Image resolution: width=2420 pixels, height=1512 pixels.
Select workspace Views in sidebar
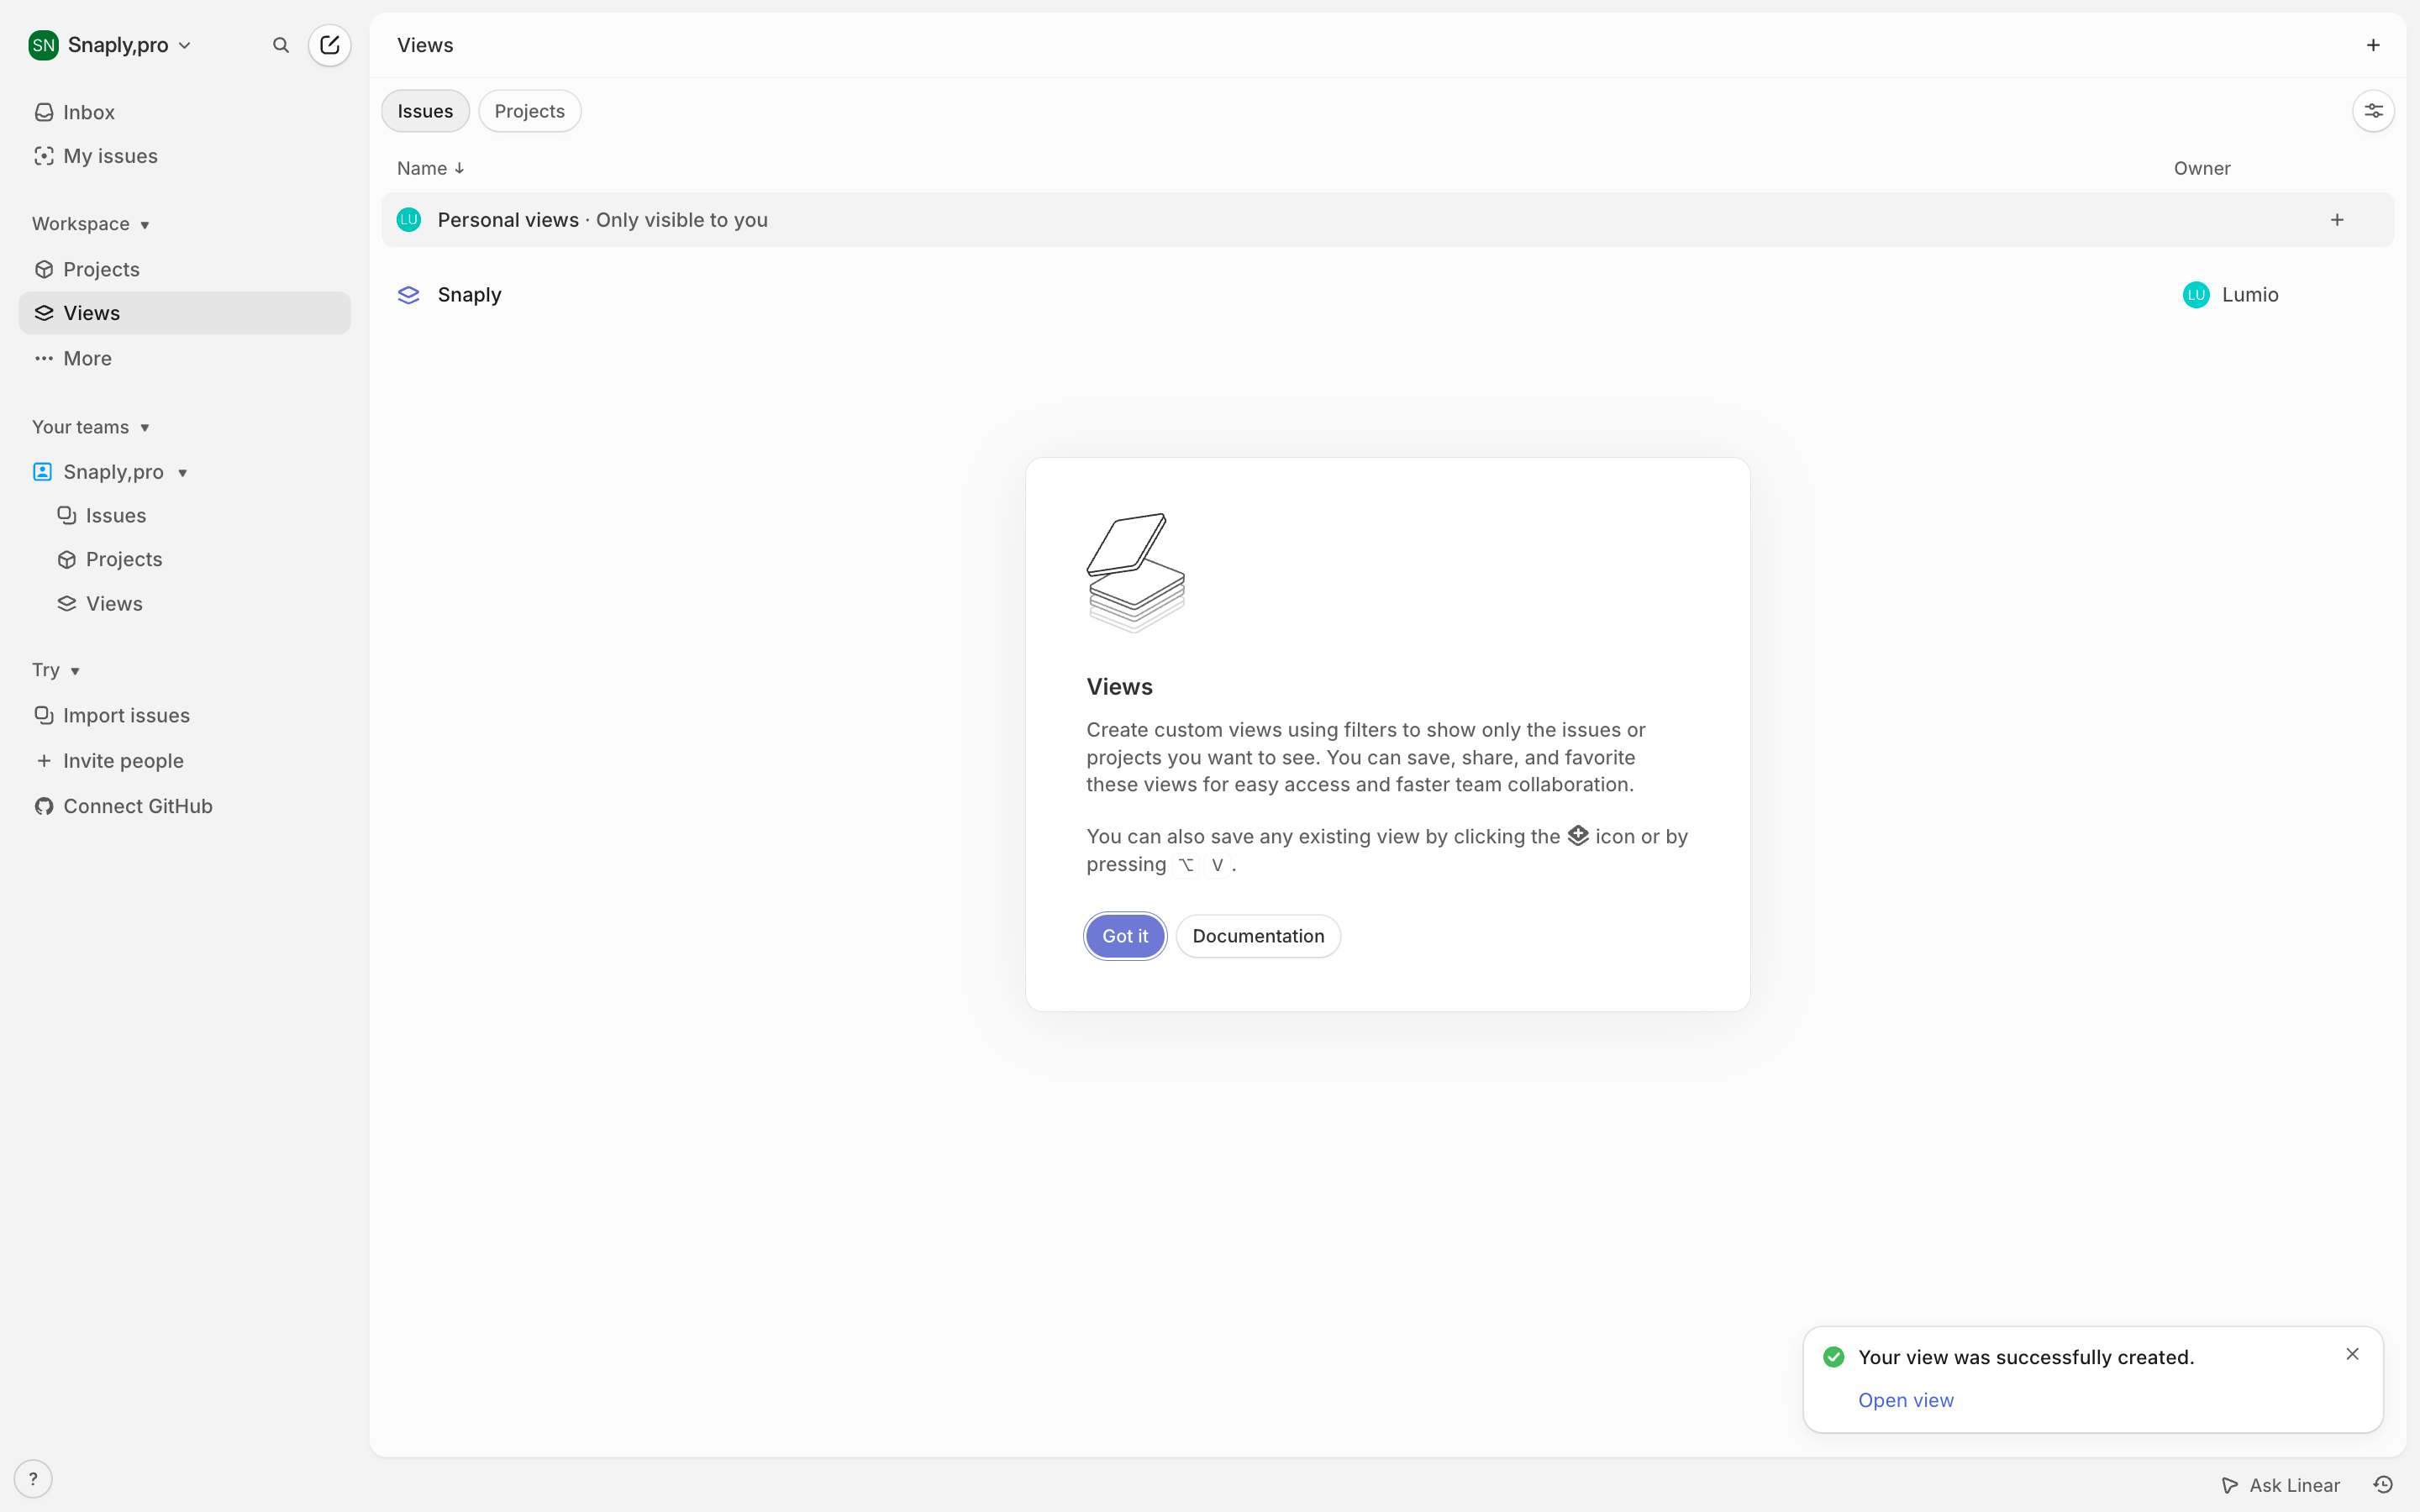184,313
